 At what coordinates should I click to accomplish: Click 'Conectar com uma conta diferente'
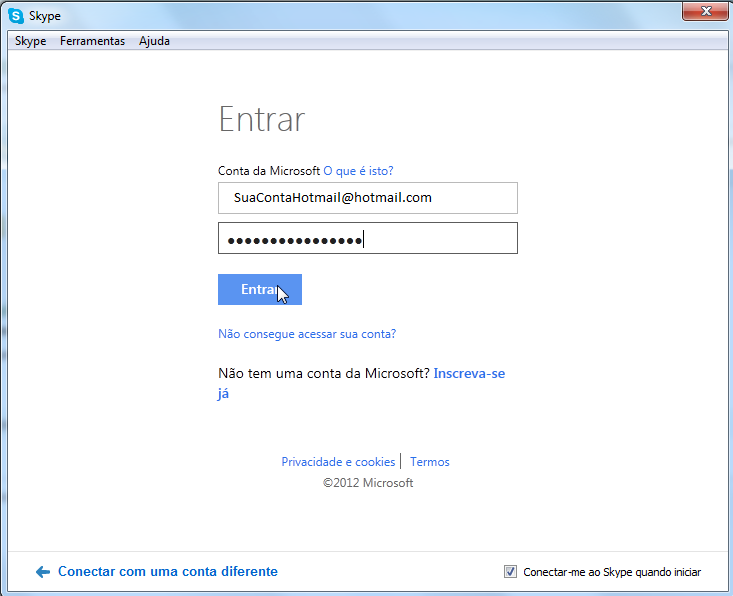click(x=168, y=571)
